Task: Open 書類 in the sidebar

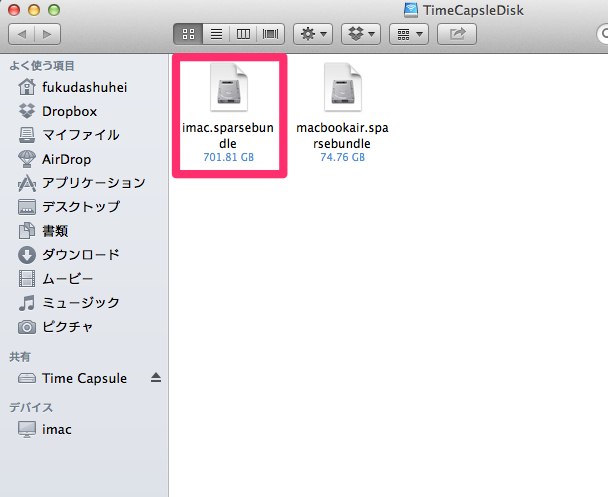Action: (85, 231)
